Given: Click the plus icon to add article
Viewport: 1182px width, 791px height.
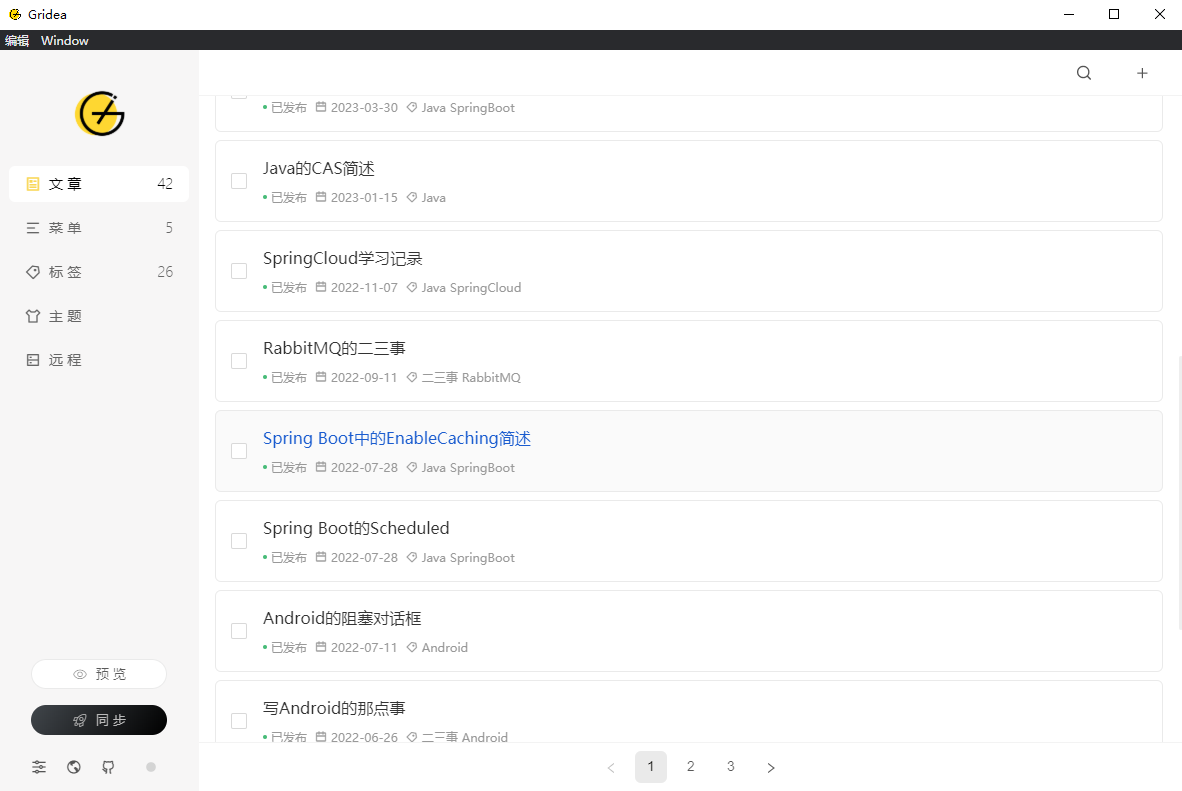Looking at the screenshot, I should [1142, 73].
